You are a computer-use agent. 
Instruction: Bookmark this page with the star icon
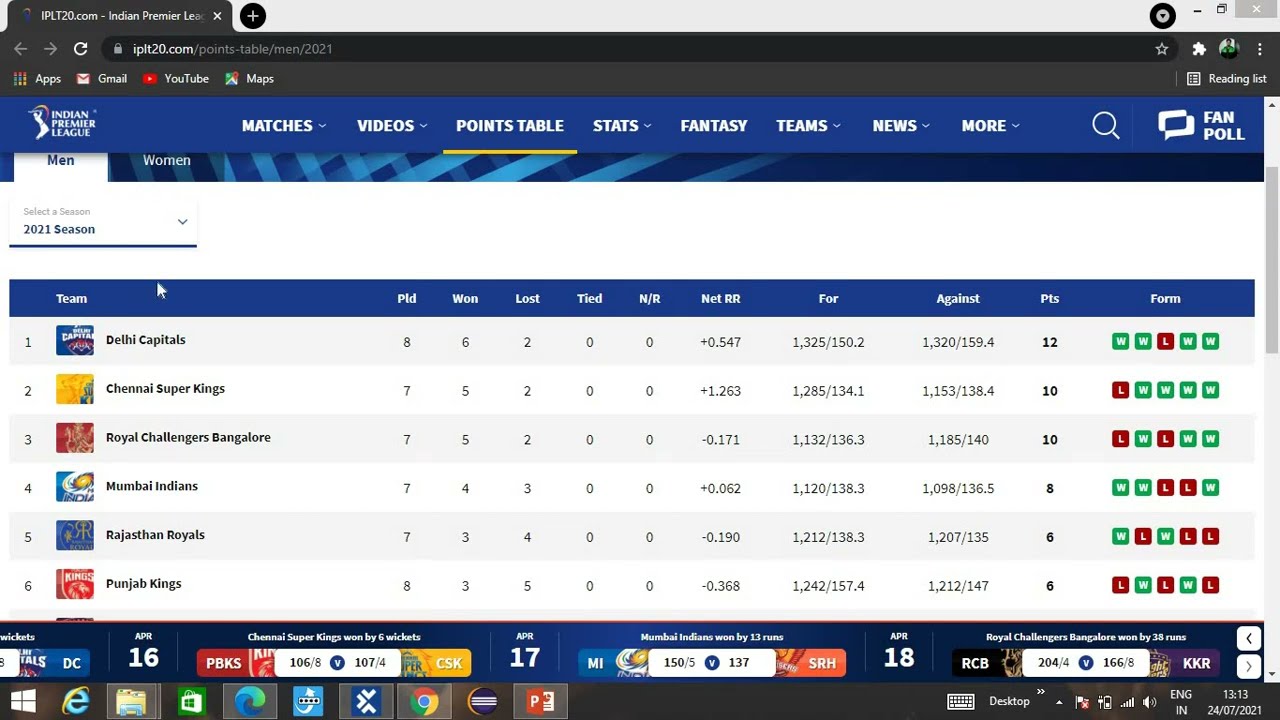1162,48
